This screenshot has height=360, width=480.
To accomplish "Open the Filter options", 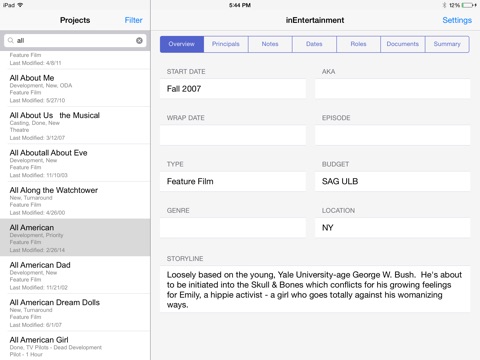I will click(x=133, y=20).
